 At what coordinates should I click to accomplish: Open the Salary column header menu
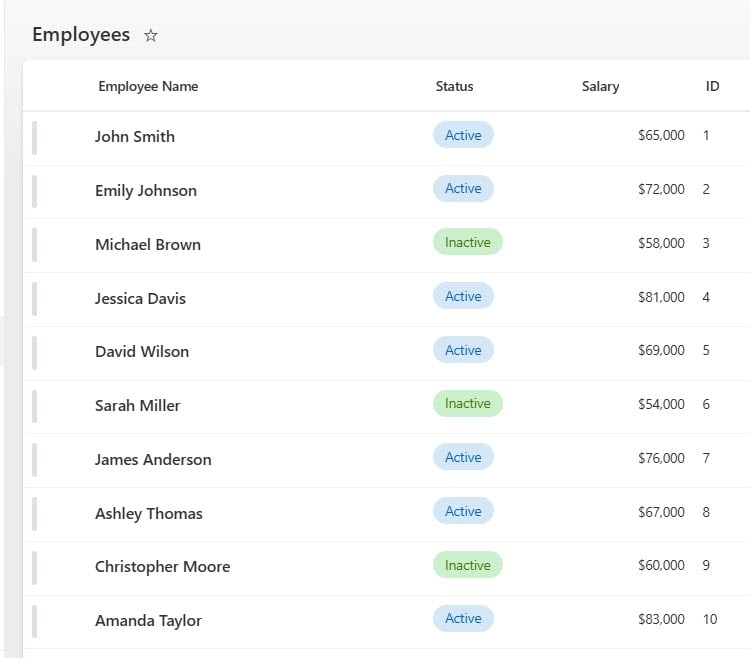600,86
